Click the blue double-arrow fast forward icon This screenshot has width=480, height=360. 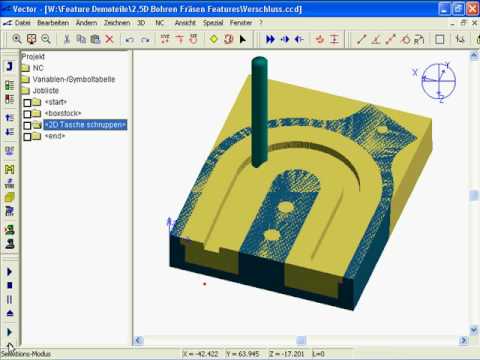click(x=270, y=39)
